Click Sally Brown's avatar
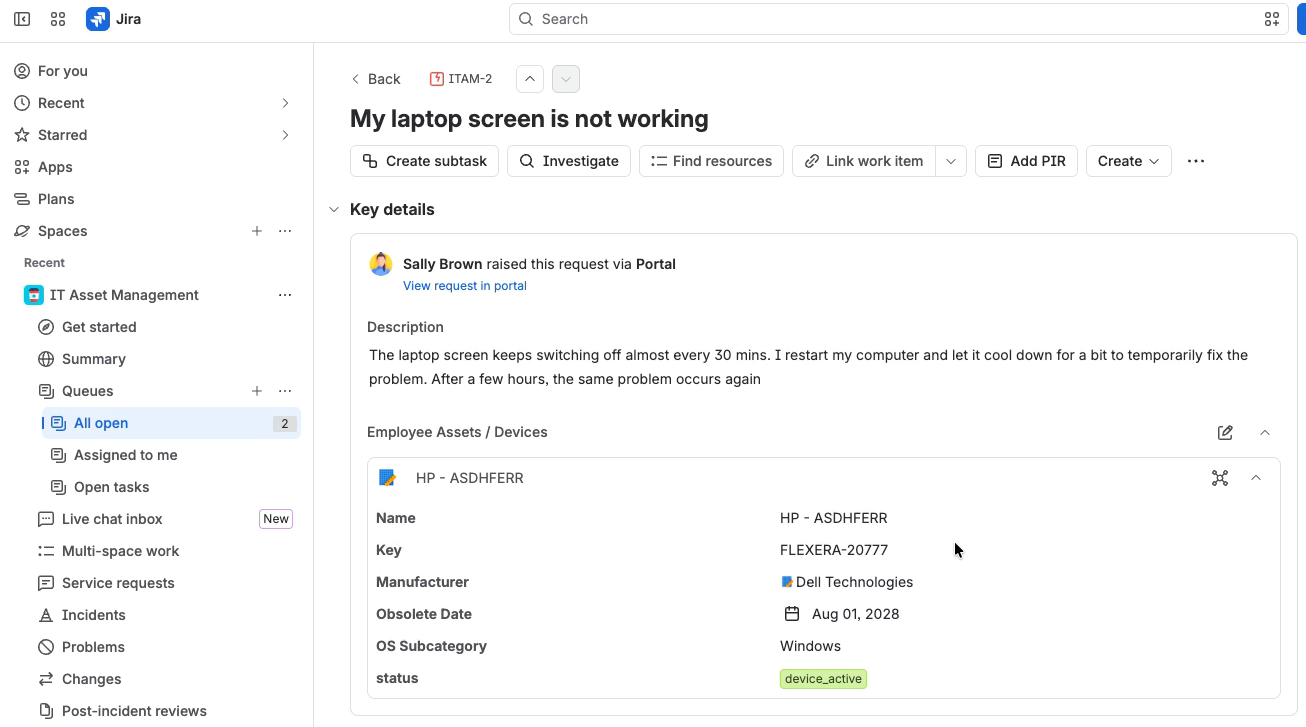Image resolution: width=1306 pixels, height=727 pixels. pos(381,264)
